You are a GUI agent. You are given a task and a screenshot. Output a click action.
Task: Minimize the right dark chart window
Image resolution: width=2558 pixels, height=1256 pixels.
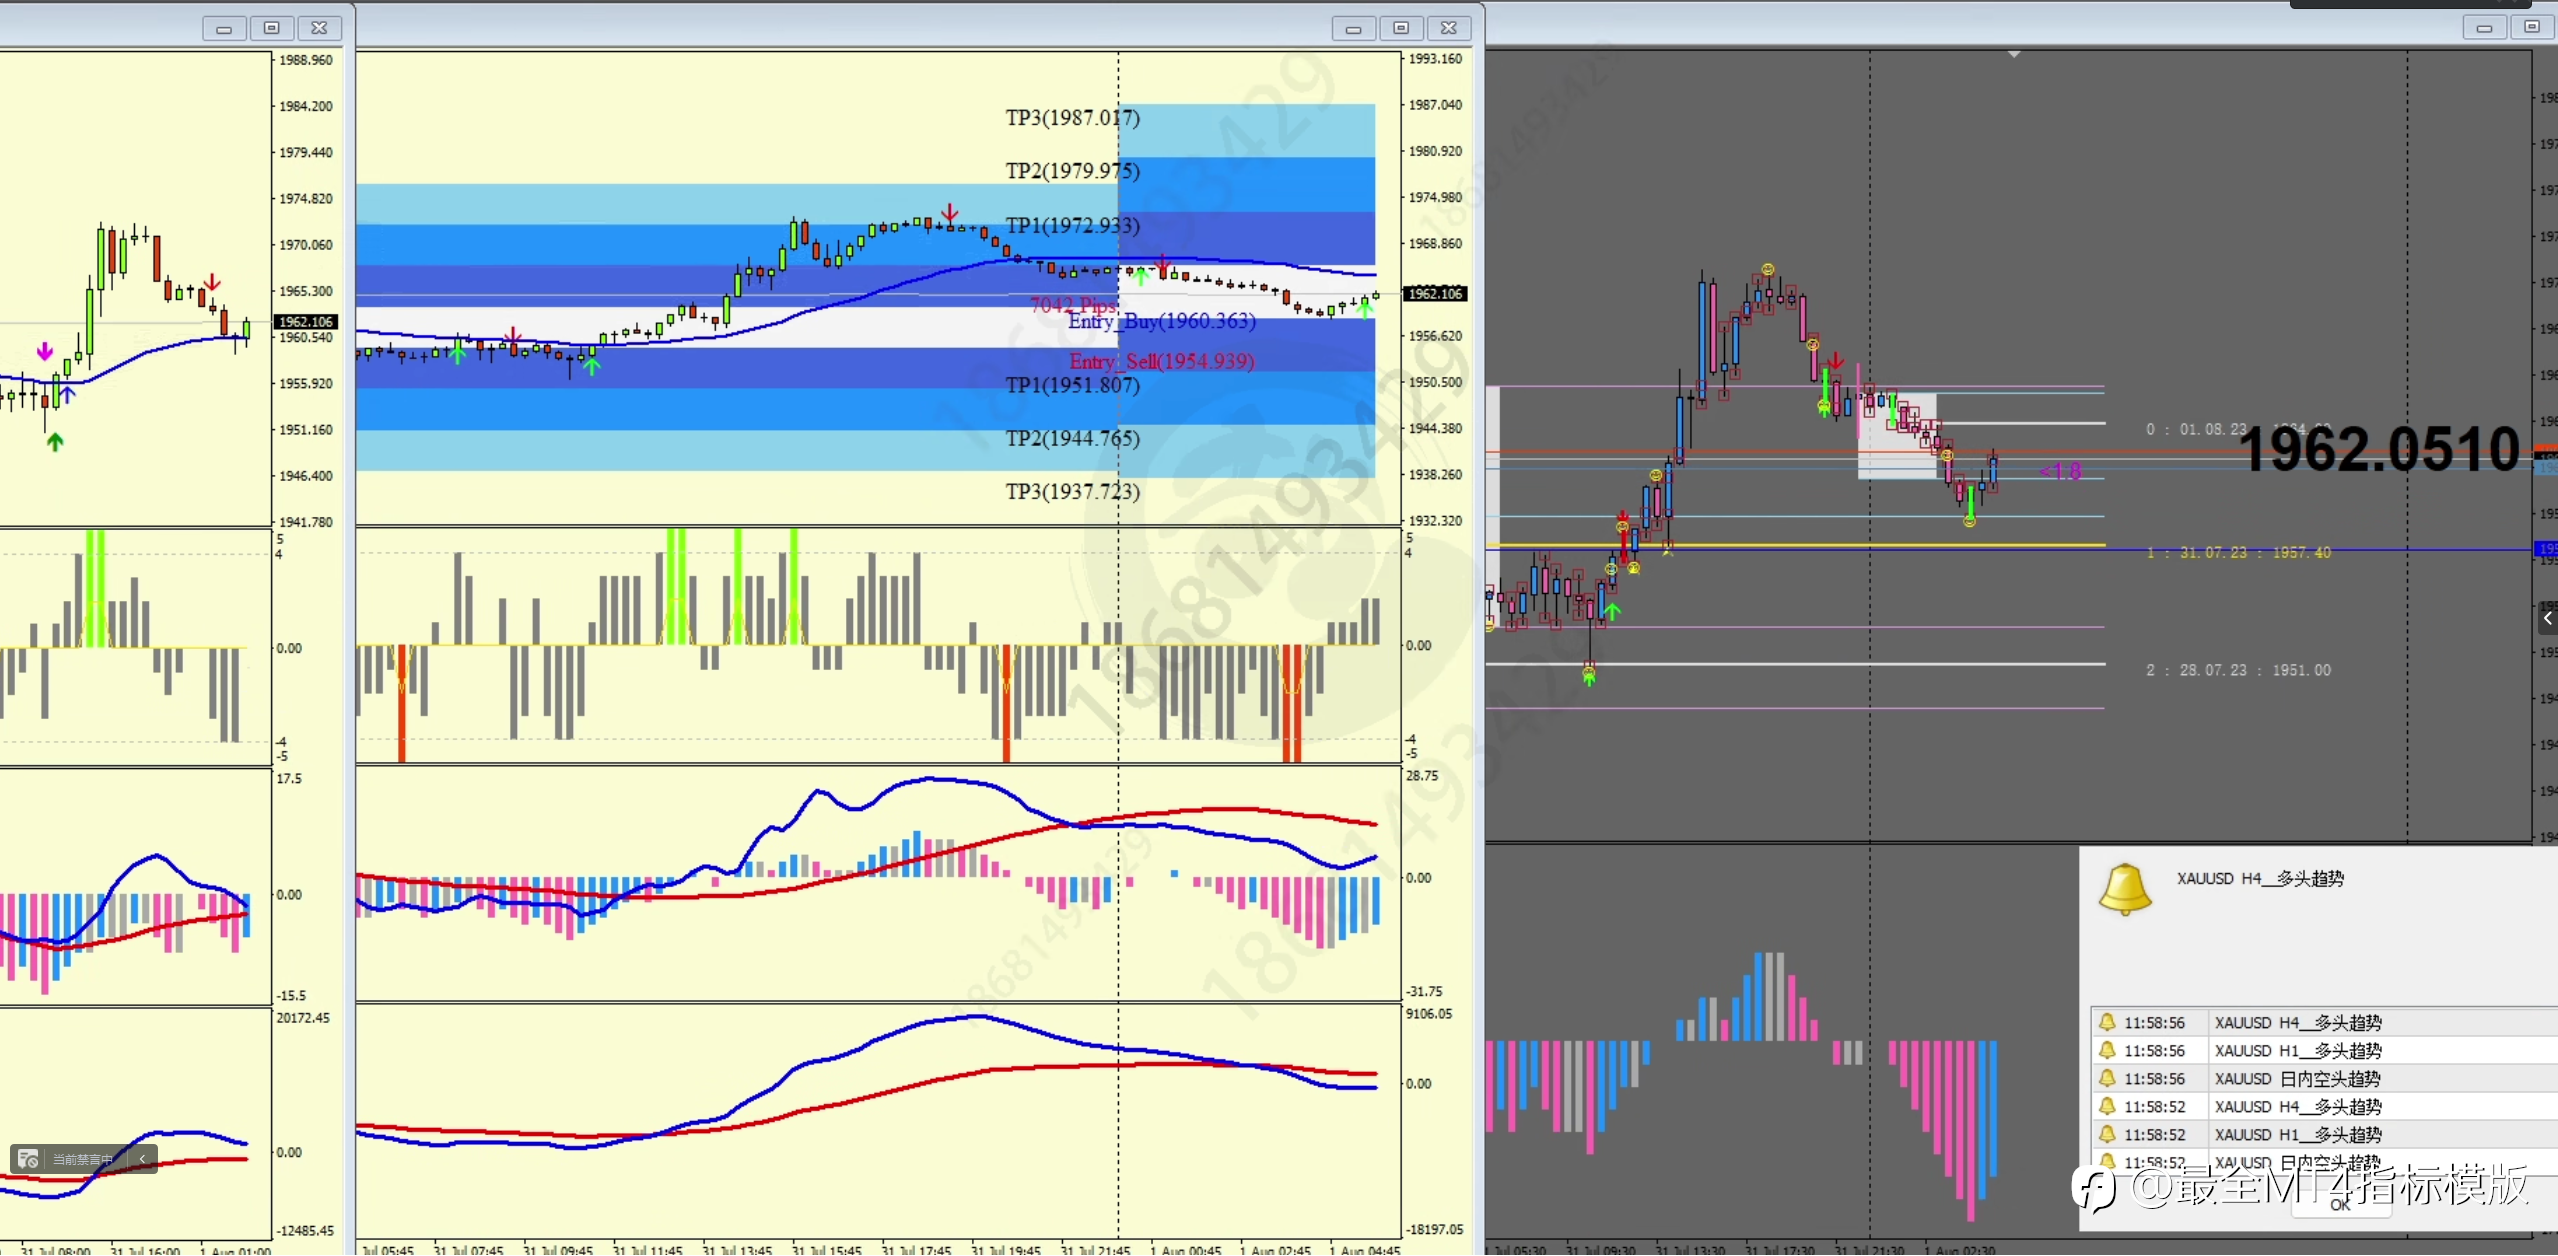coord(2483,28)
